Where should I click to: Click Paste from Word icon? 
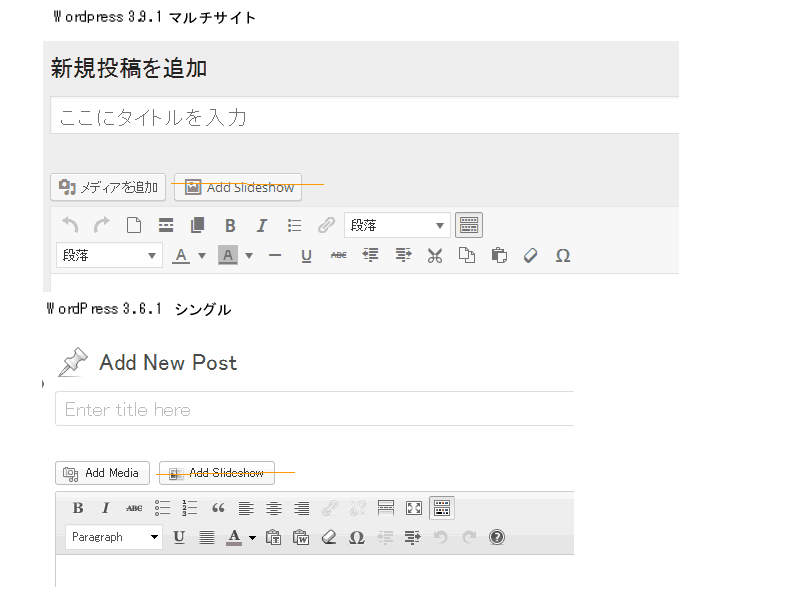[301, 537]
